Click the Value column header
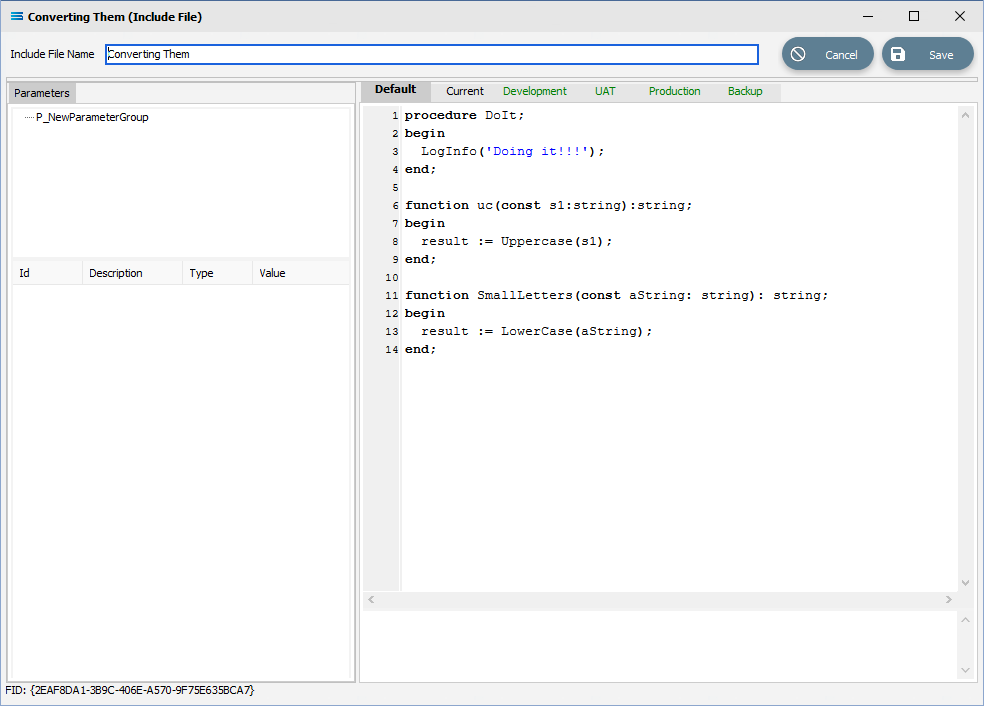This screenshot has height=706, width=984. 301,273
